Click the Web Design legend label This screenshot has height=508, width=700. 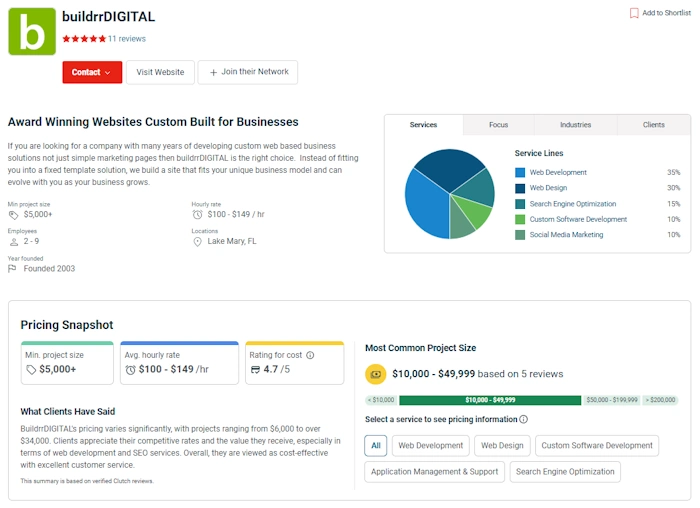[x=548, y=188]
